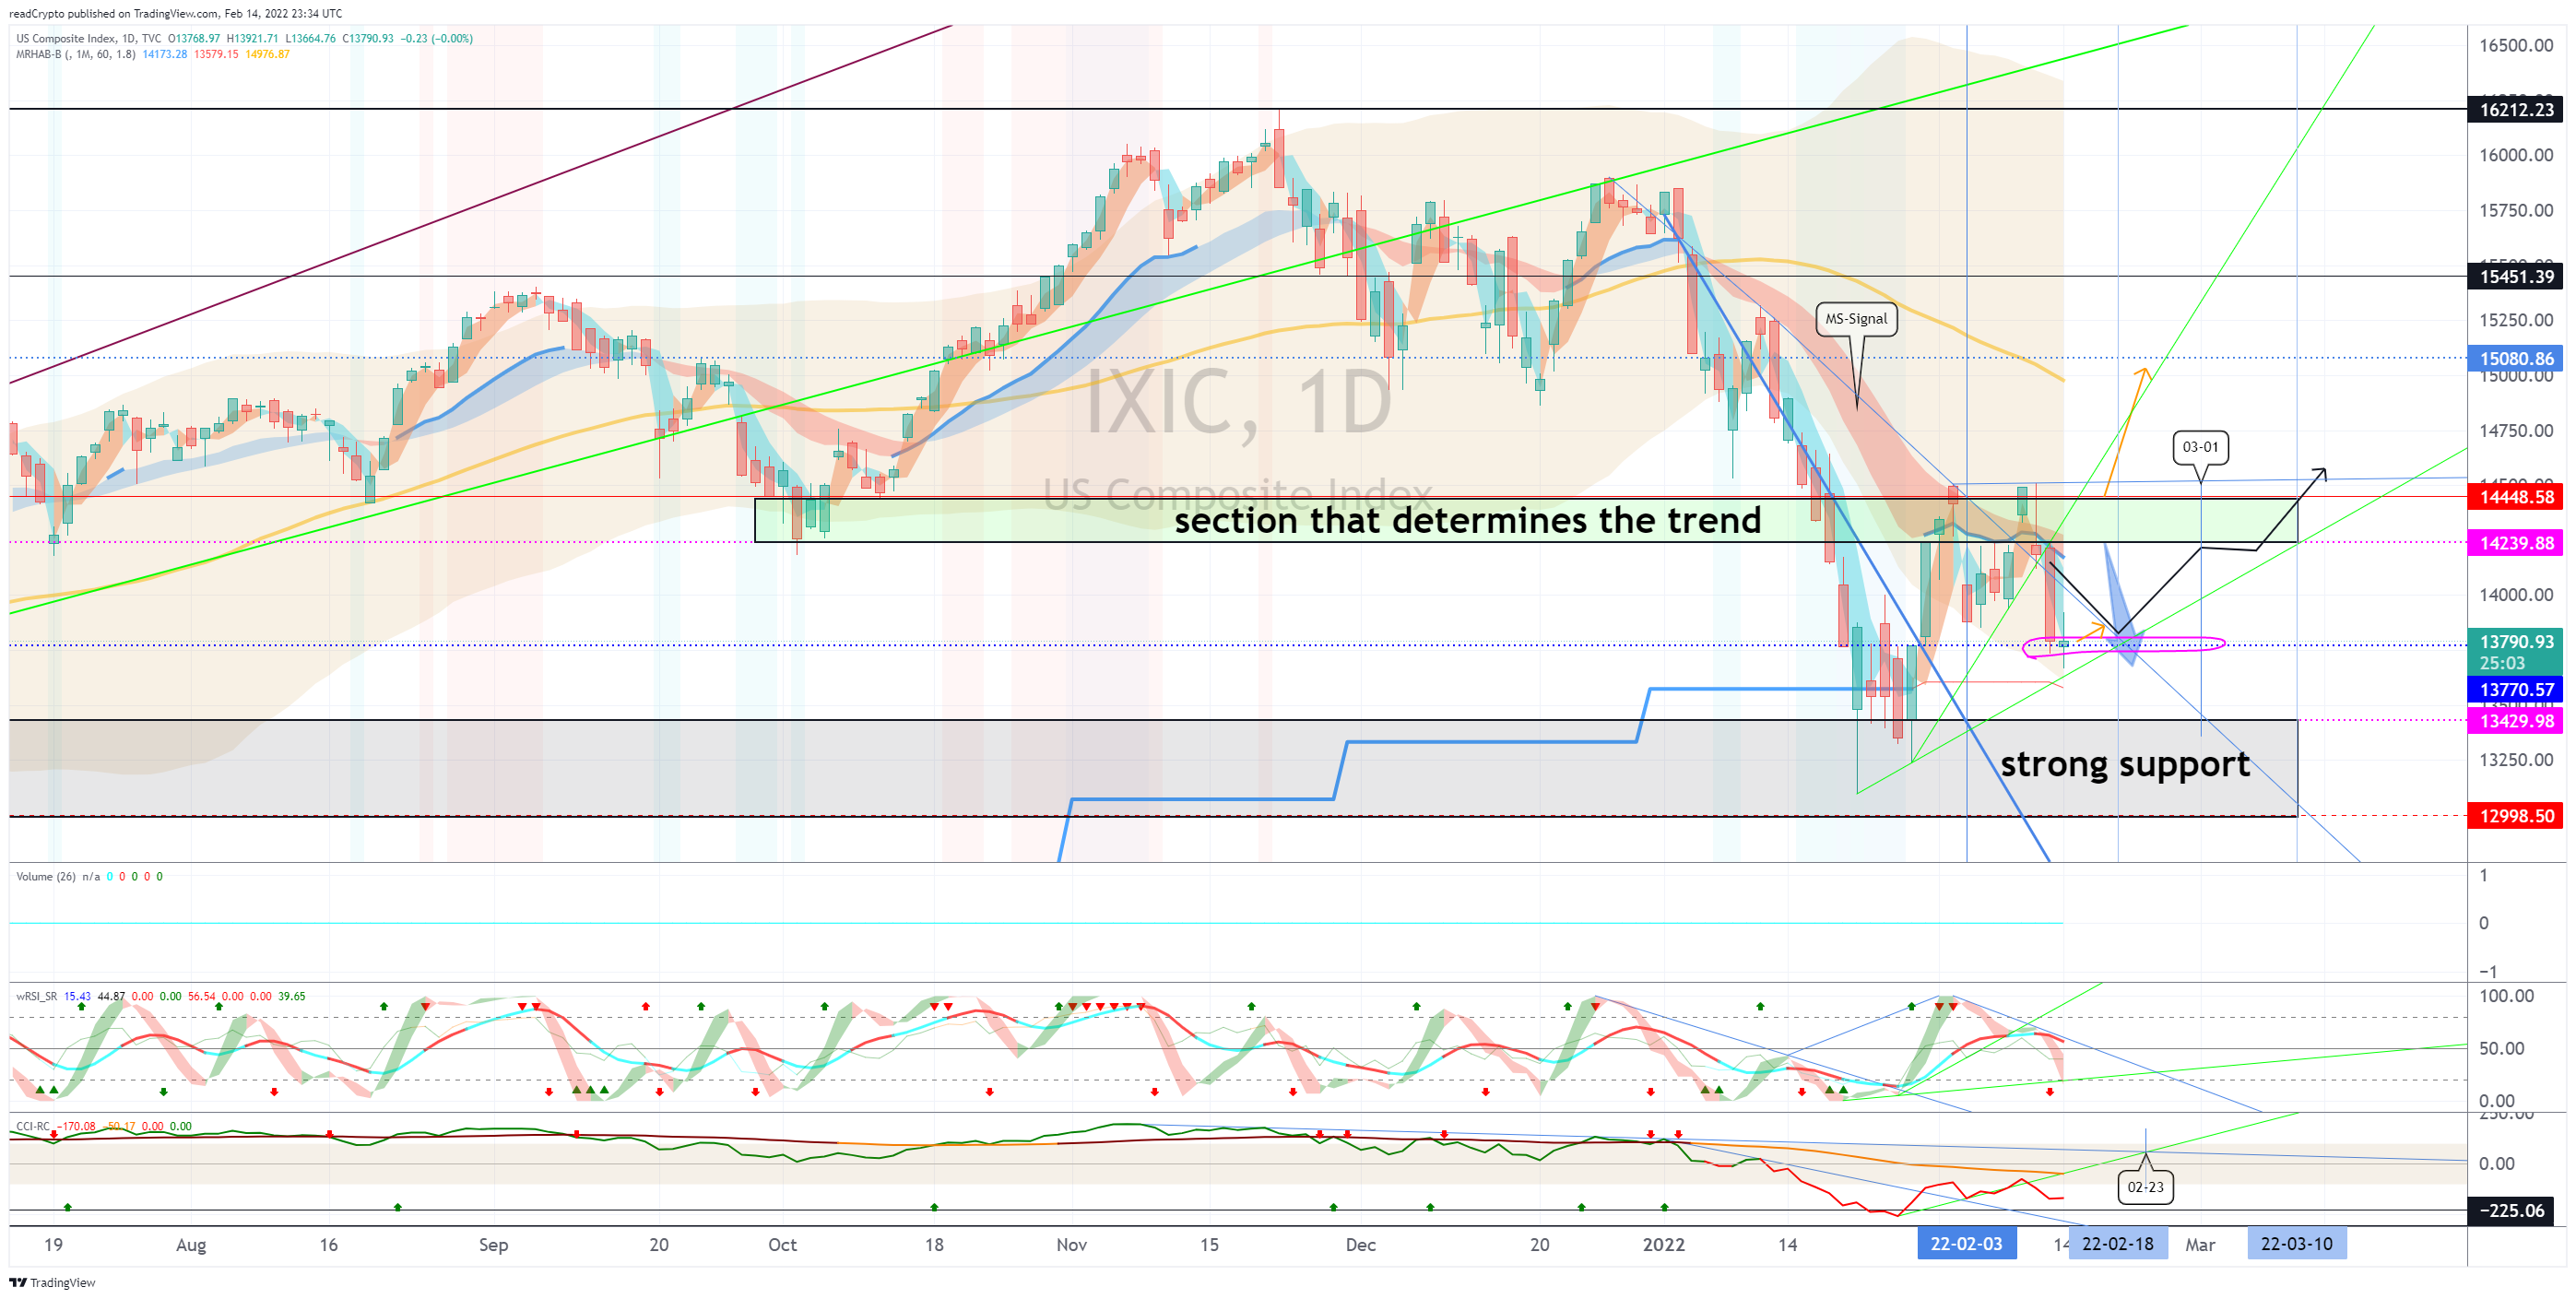
Task: Click the 14750.00 price axis label
Action: click(x=2516, y=431)
